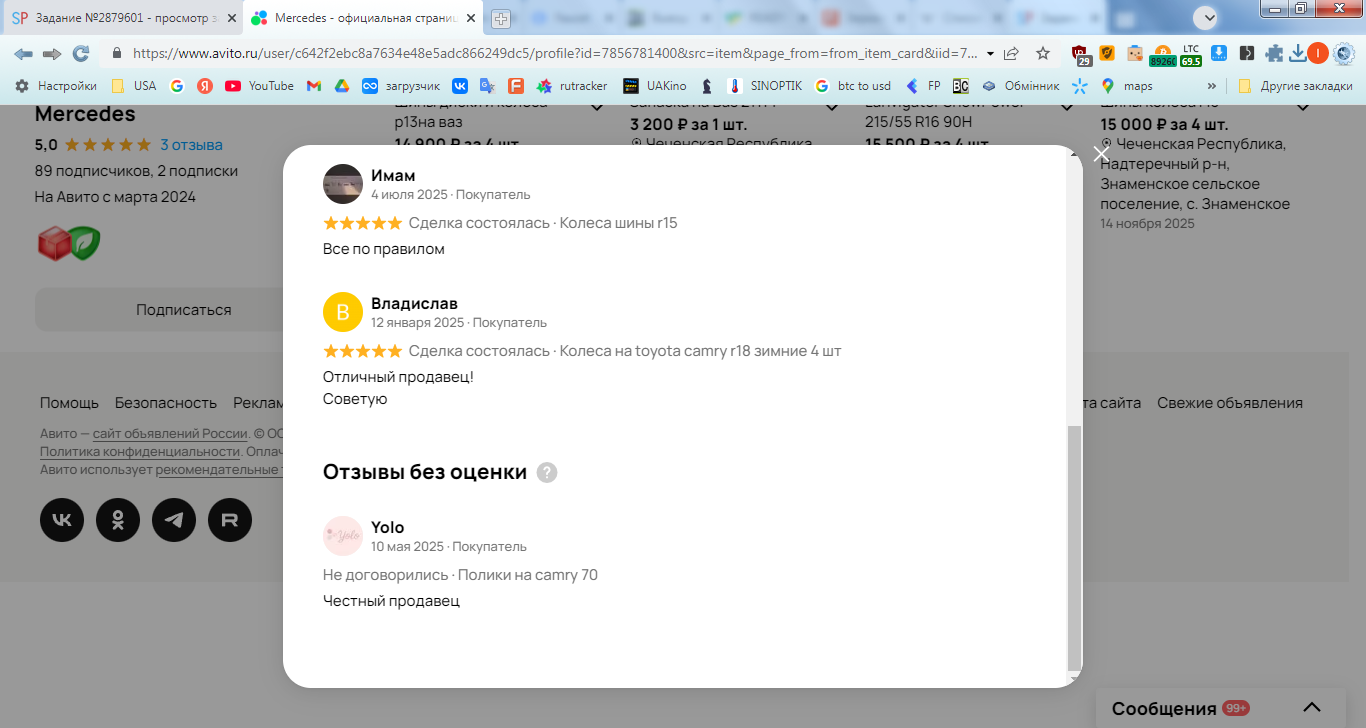Image resolution: width=1366 pixels, height=728 pixels.
Task: Open SINOPTIK bookmark
Action: click(765, 86)
